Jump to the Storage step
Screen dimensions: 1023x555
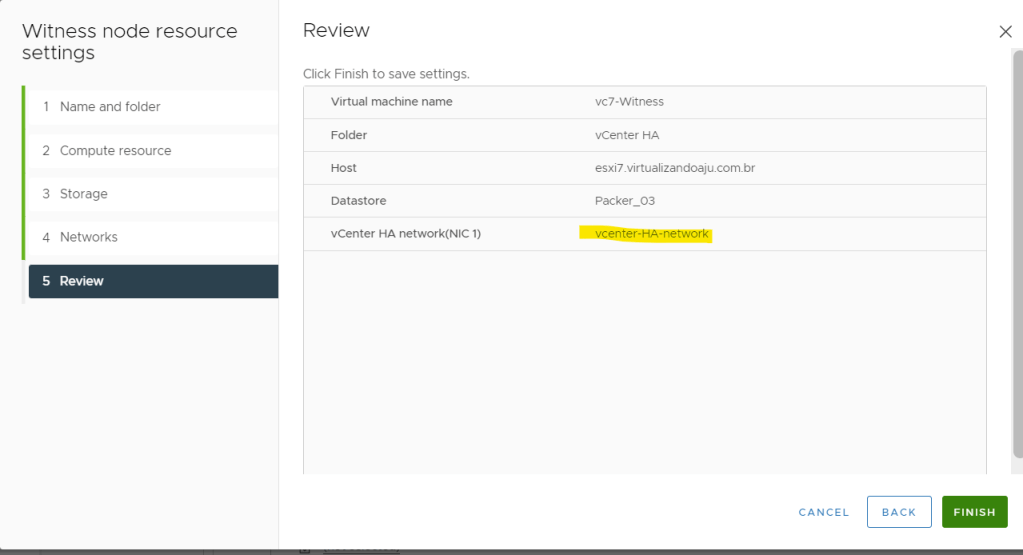pyautogui.click(x=83, y=194)
